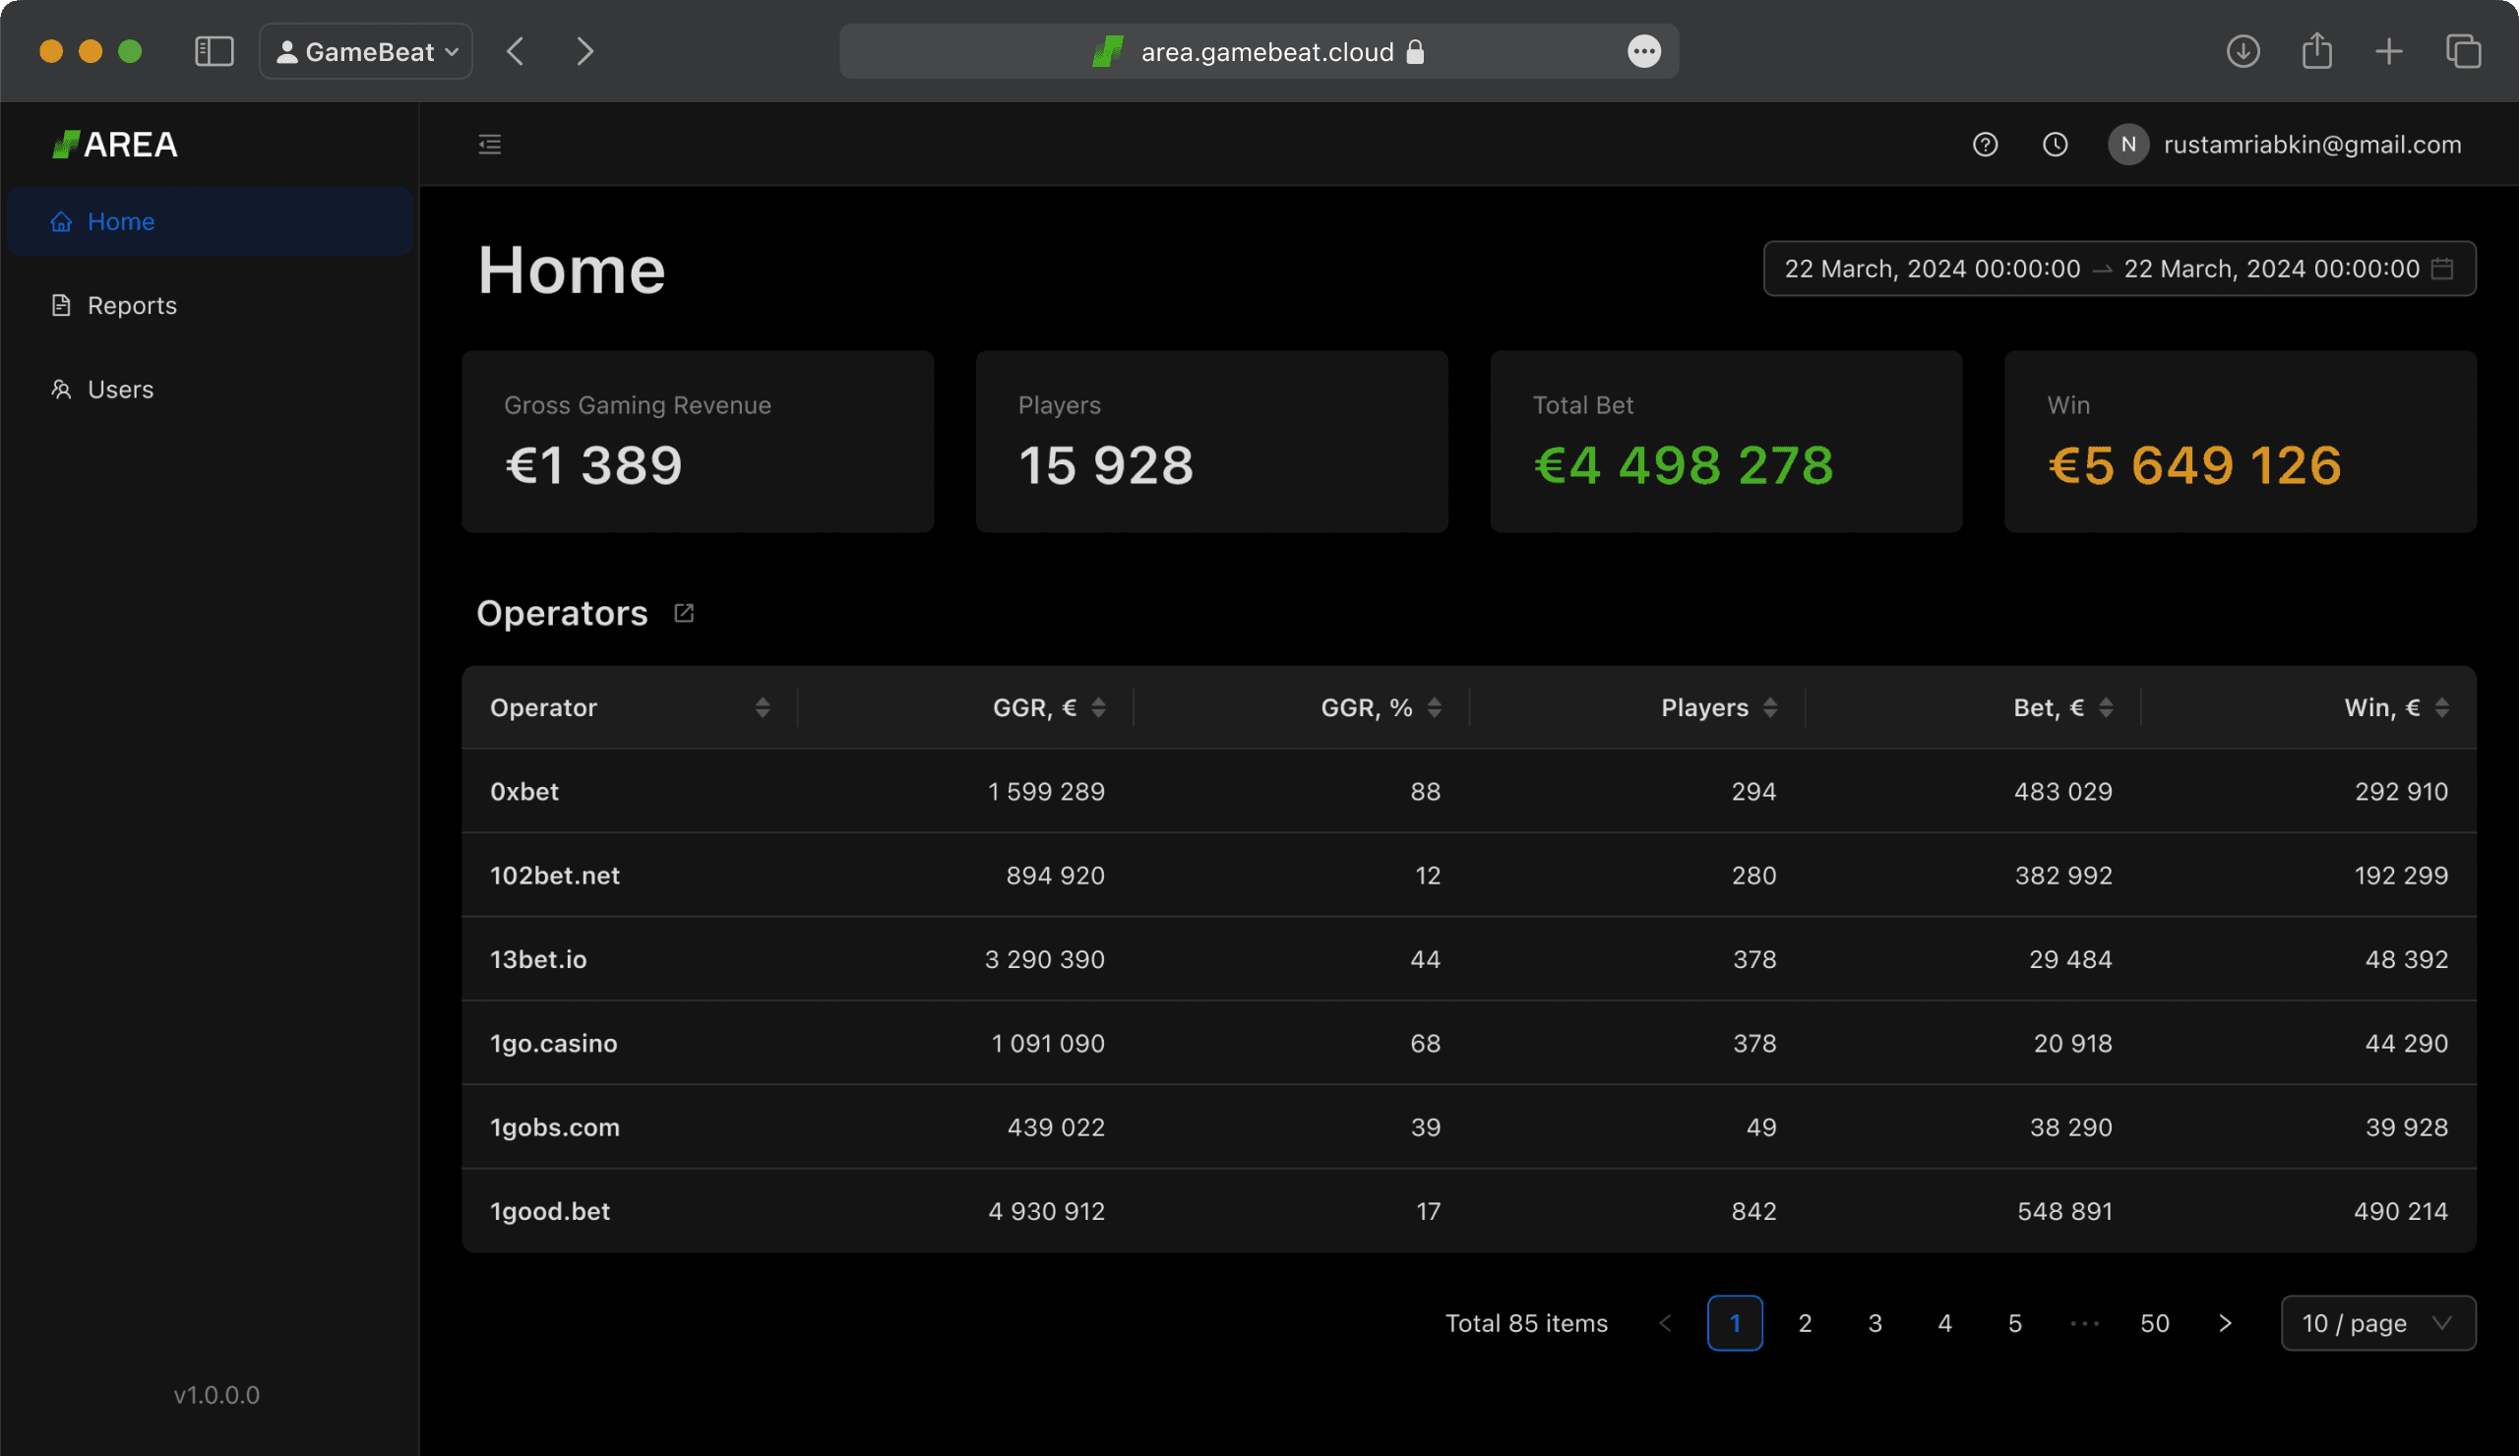Screen dimensions: 2520x1456
Task: Open the clock history icon
Action: (x=2055, y=144)
